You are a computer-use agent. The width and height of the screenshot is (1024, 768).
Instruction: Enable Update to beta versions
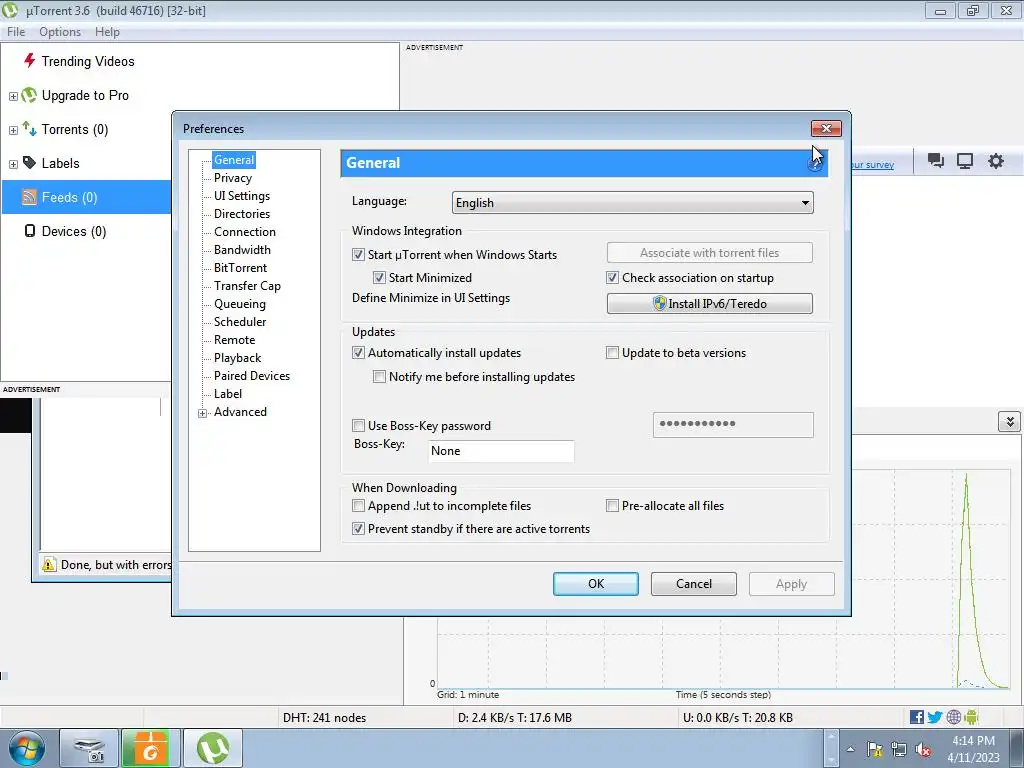(x=612, y=353)
